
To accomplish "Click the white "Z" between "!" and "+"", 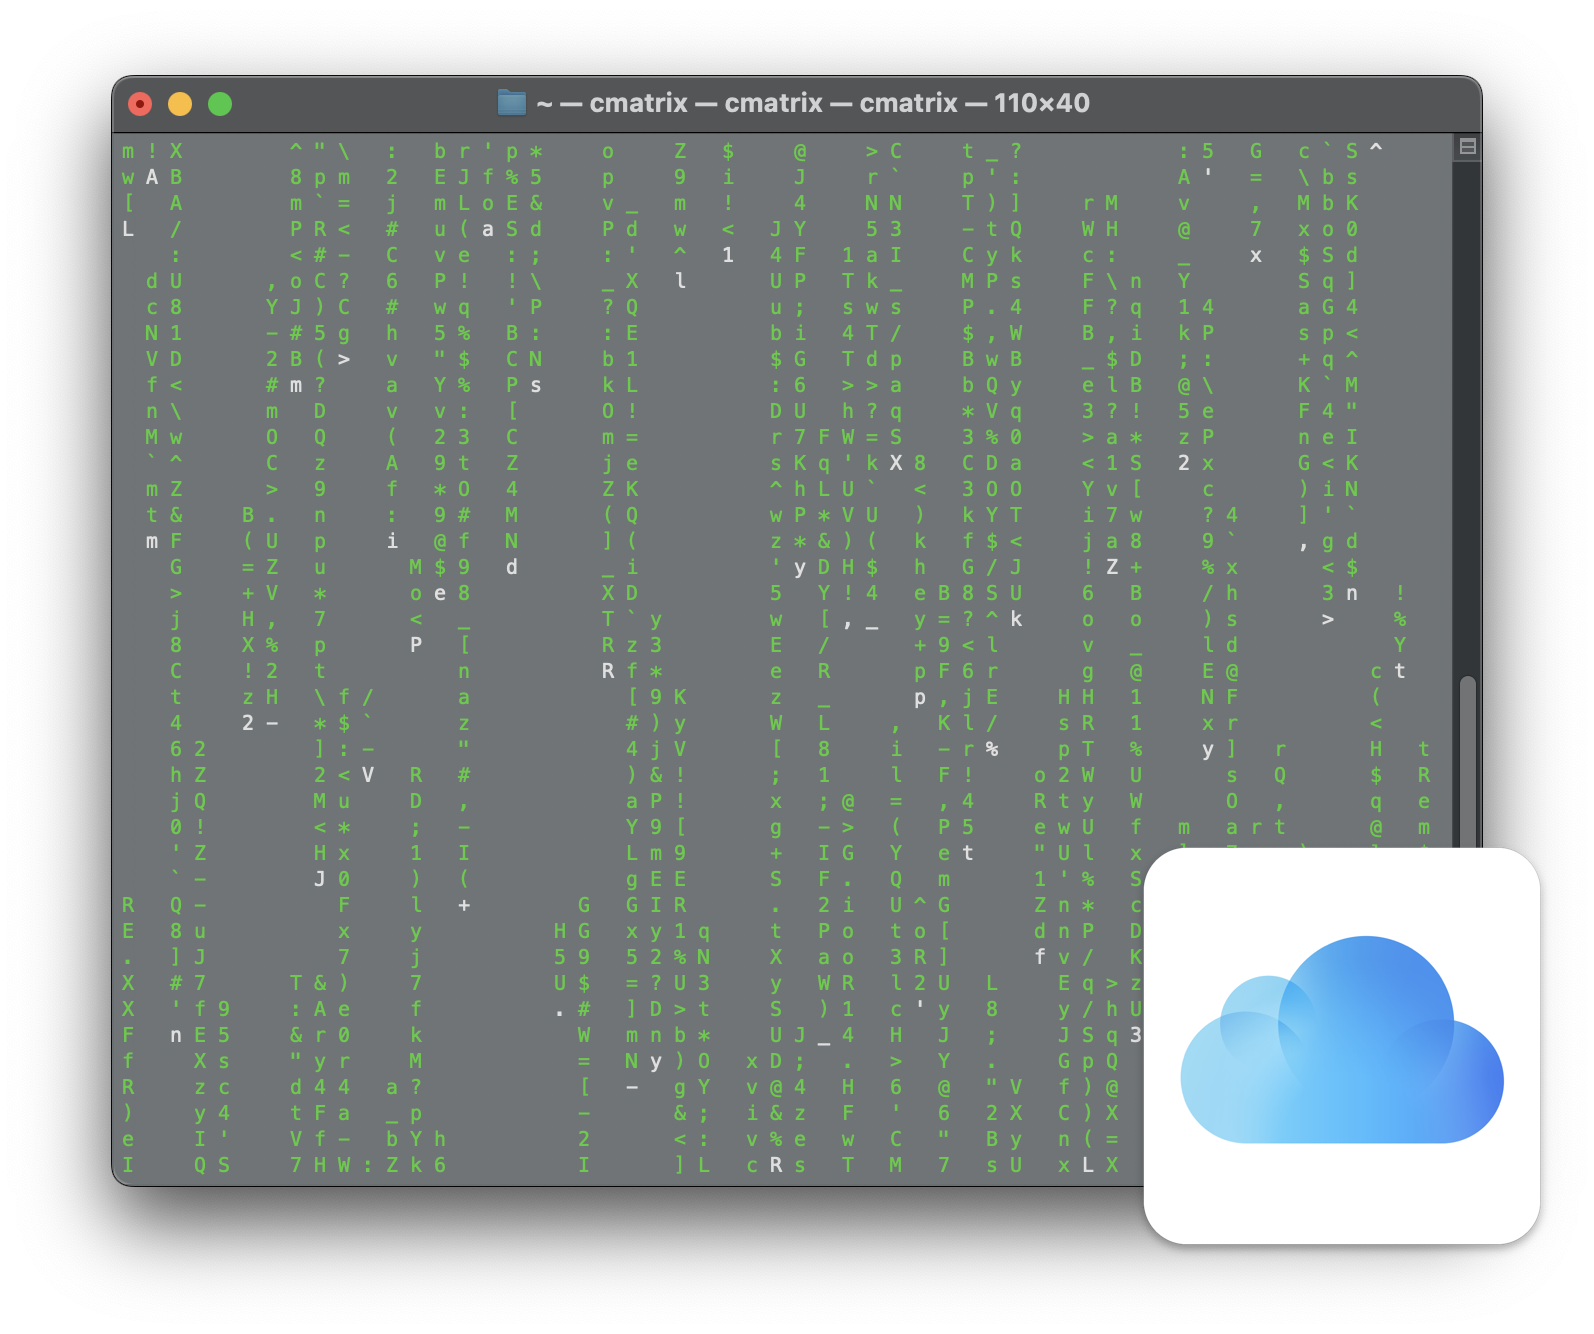I will click(x=1112, y=567).
